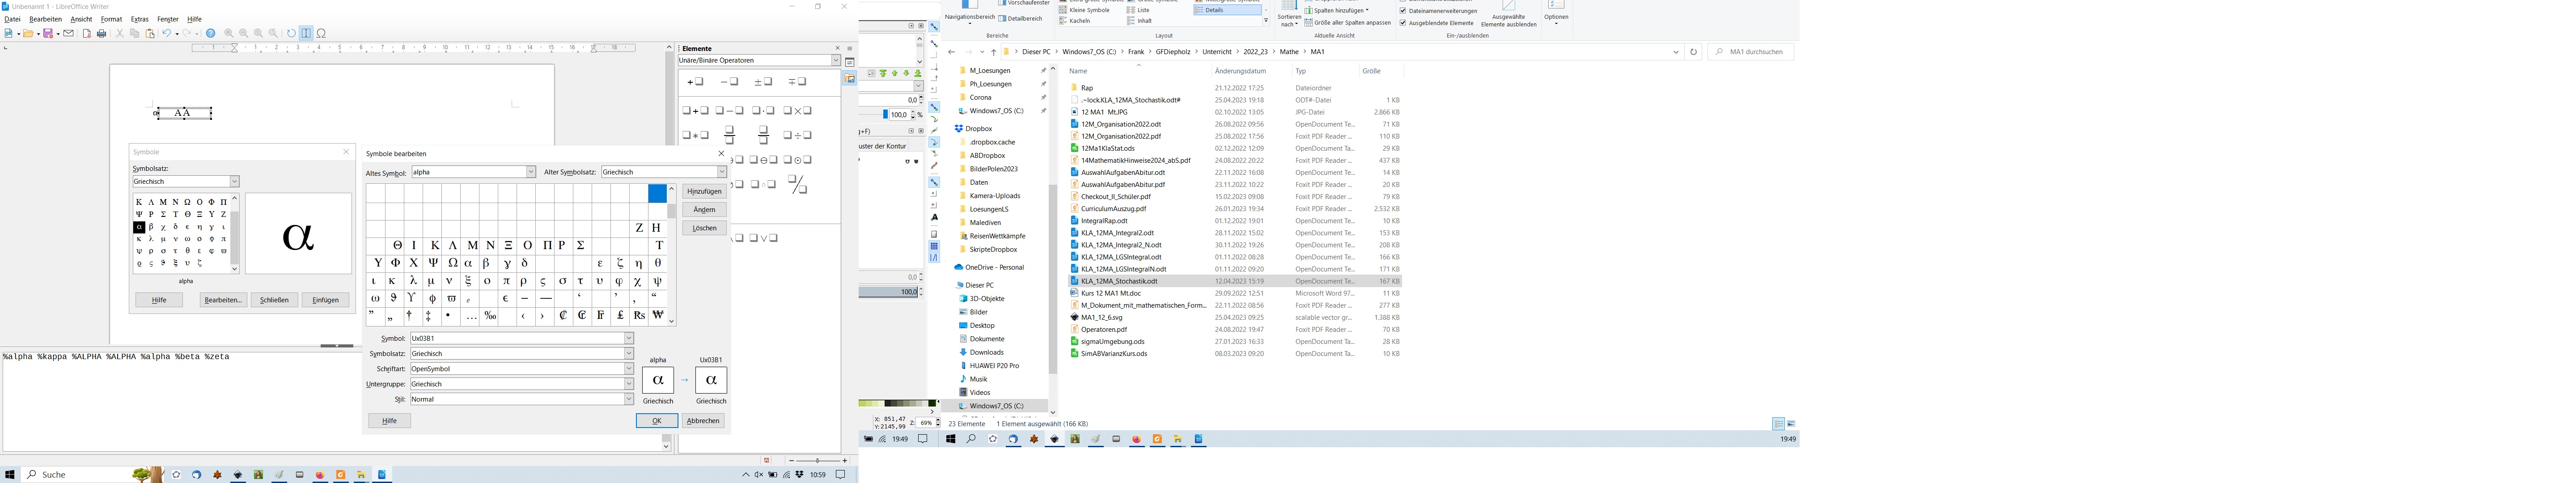Click Schließen in Symbole dialog
Screen dimensions: 2576x483
tap(274, 300)
